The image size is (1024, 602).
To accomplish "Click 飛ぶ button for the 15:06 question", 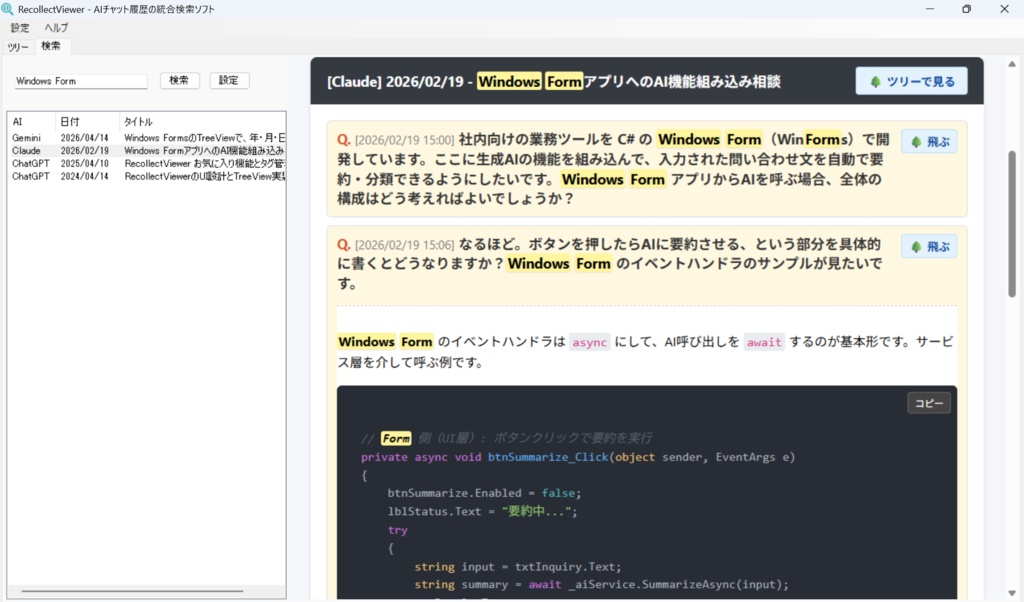I will (x=929, y=247).
